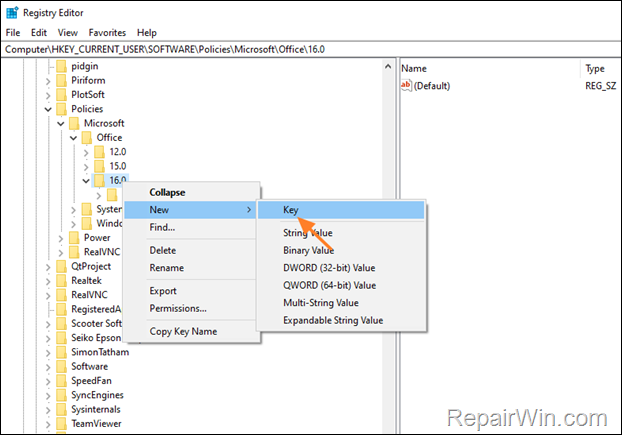Select the Sysinternals tree item

pos(96,409)
